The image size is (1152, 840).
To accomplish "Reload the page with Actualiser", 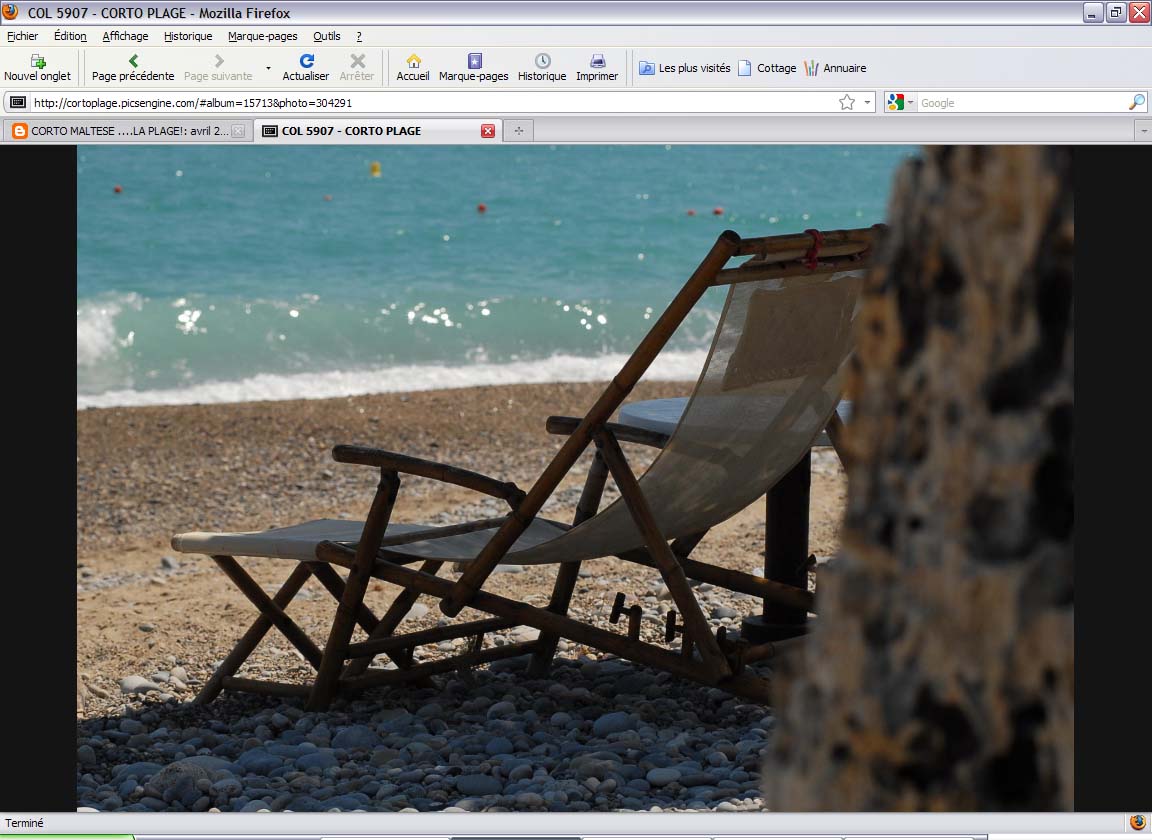I will pos(306,68).
